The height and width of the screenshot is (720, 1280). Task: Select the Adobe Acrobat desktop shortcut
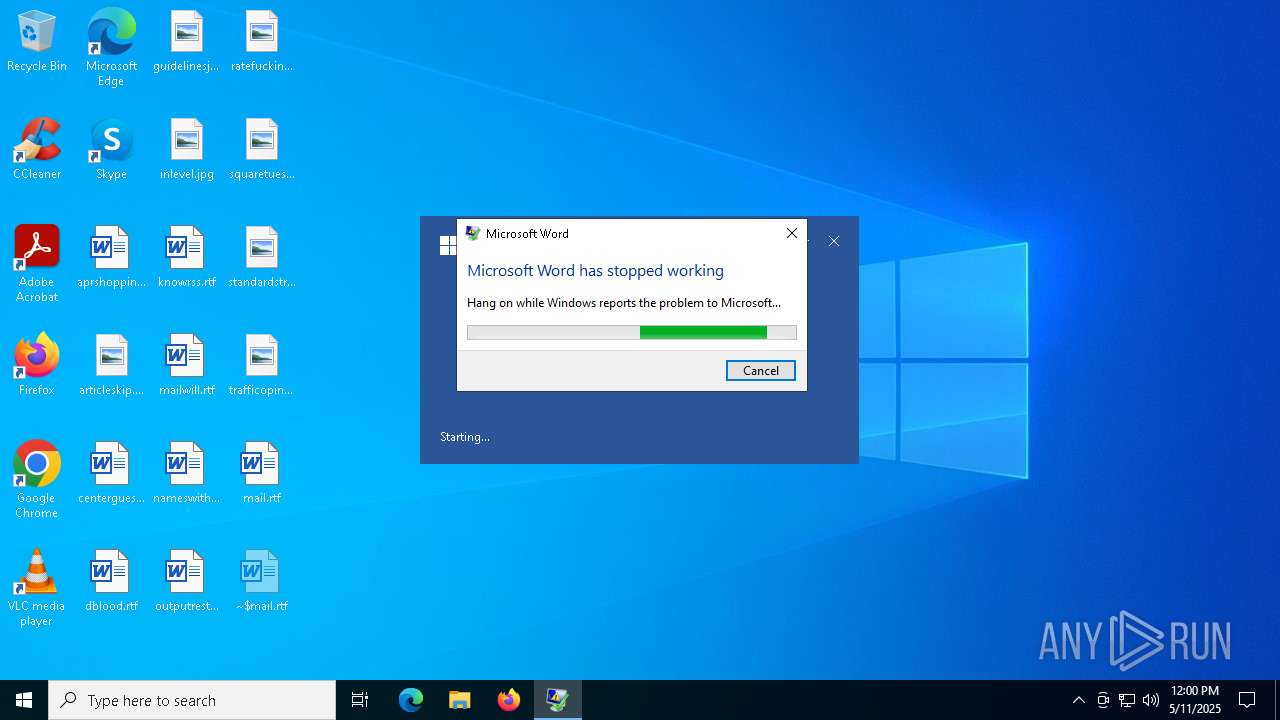[37, 264]
